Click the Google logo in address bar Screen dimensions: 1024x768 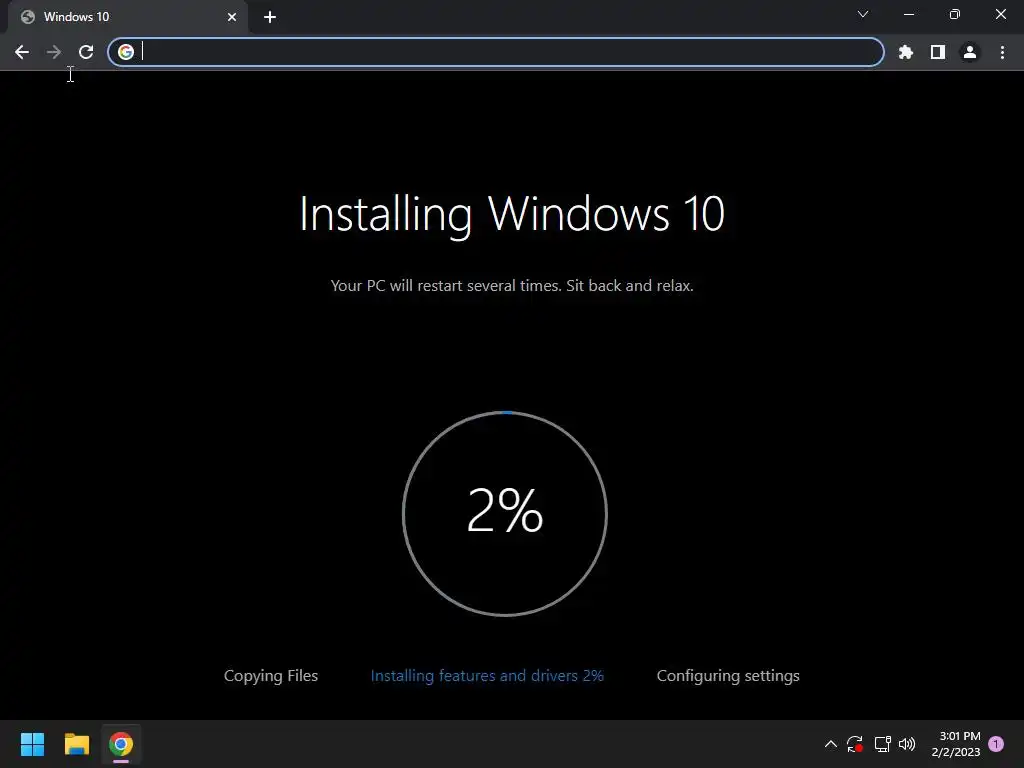point(126,52)
